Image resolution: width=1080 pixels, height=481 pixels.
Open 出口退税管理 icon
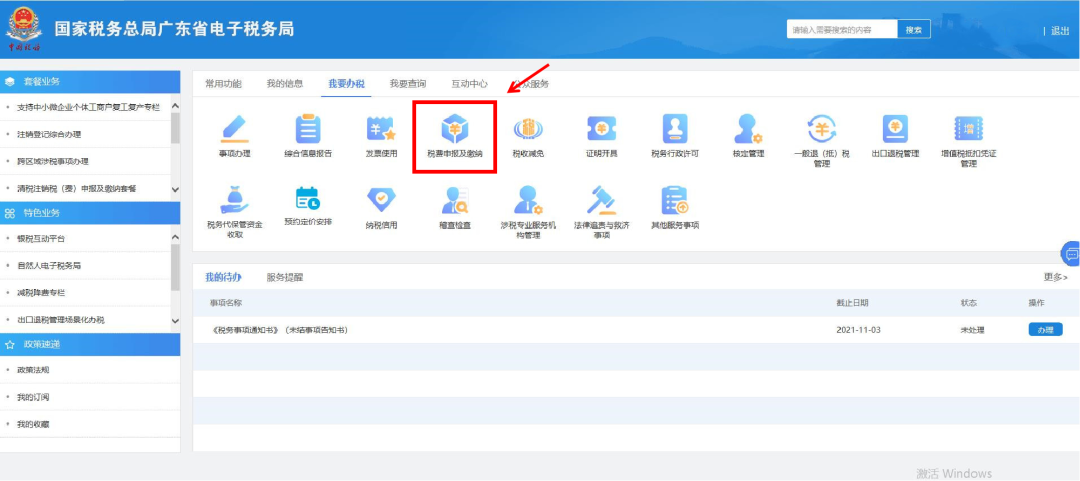[895, 129]
